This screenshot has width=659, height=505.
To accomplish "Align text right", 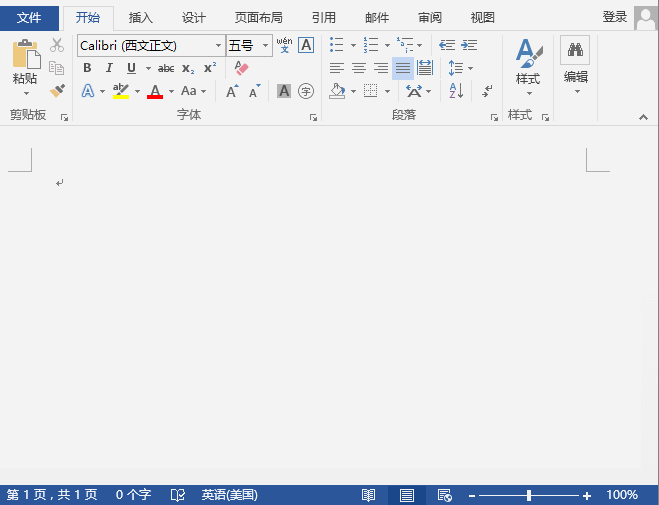I will point(381,68).
